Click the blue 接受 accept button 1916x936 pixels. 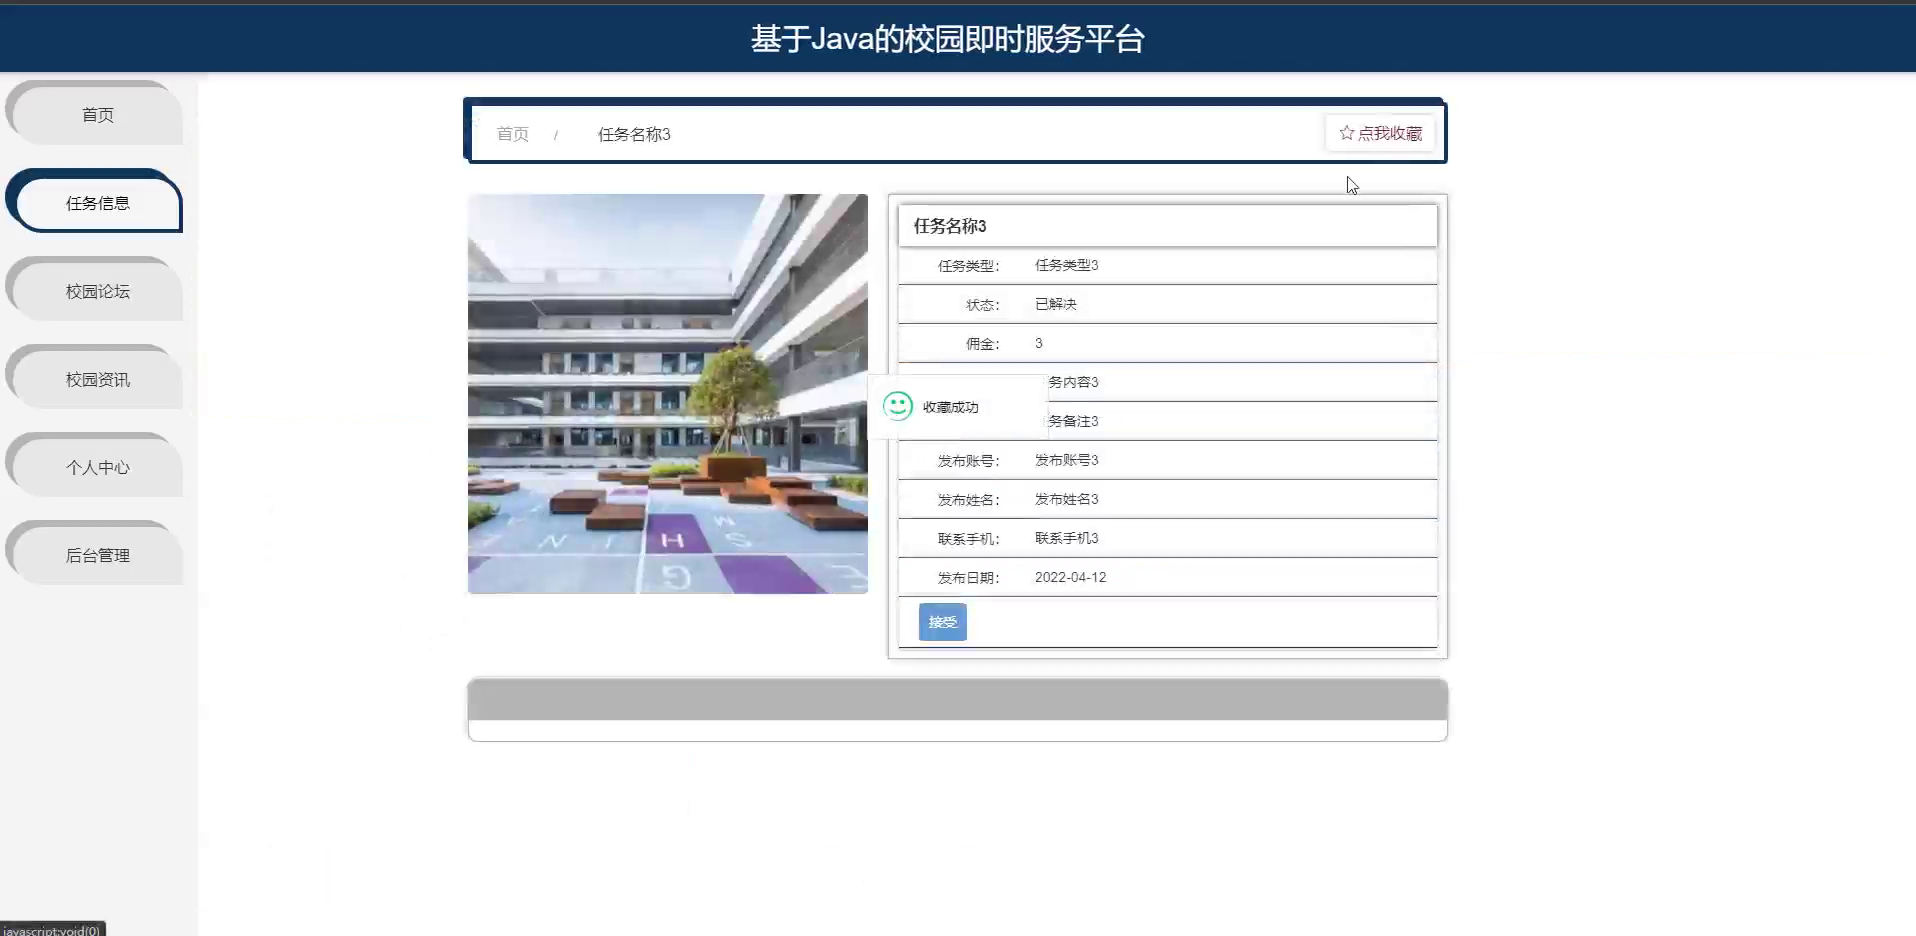pyautogui.click(x=942, y=622)
